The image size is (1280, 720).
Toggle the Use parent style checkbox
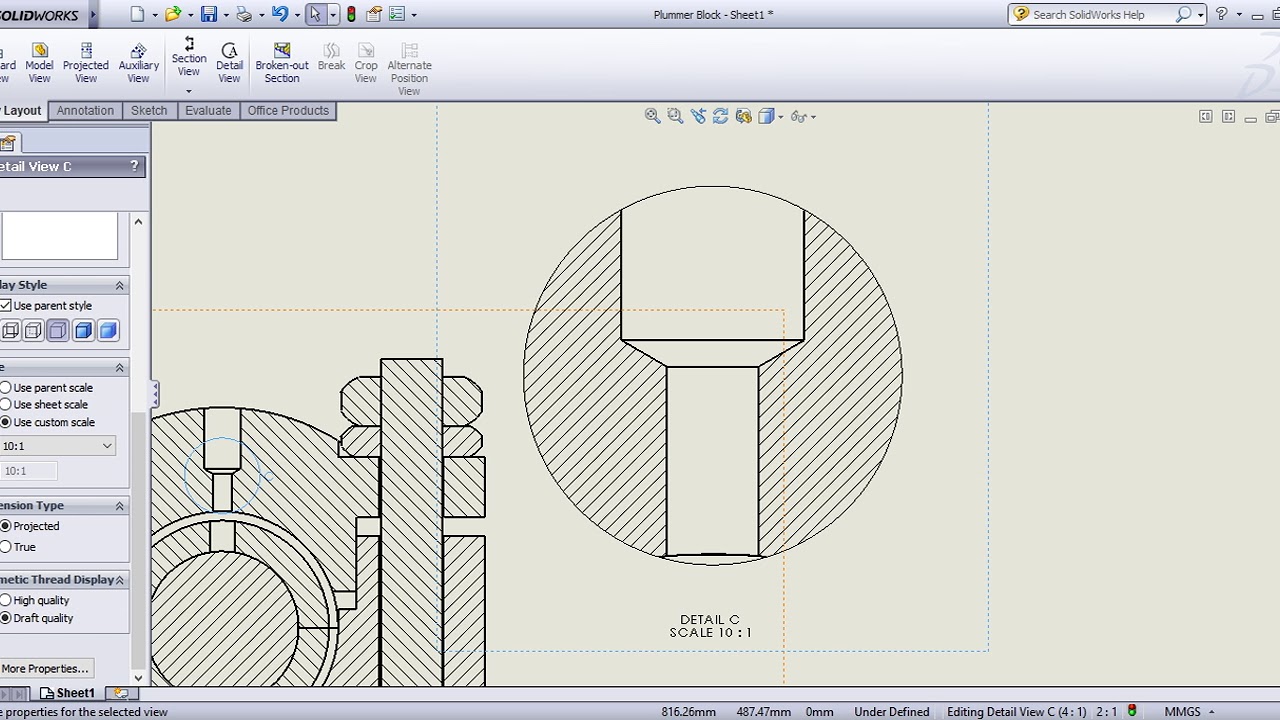click(x=6, y=305)
